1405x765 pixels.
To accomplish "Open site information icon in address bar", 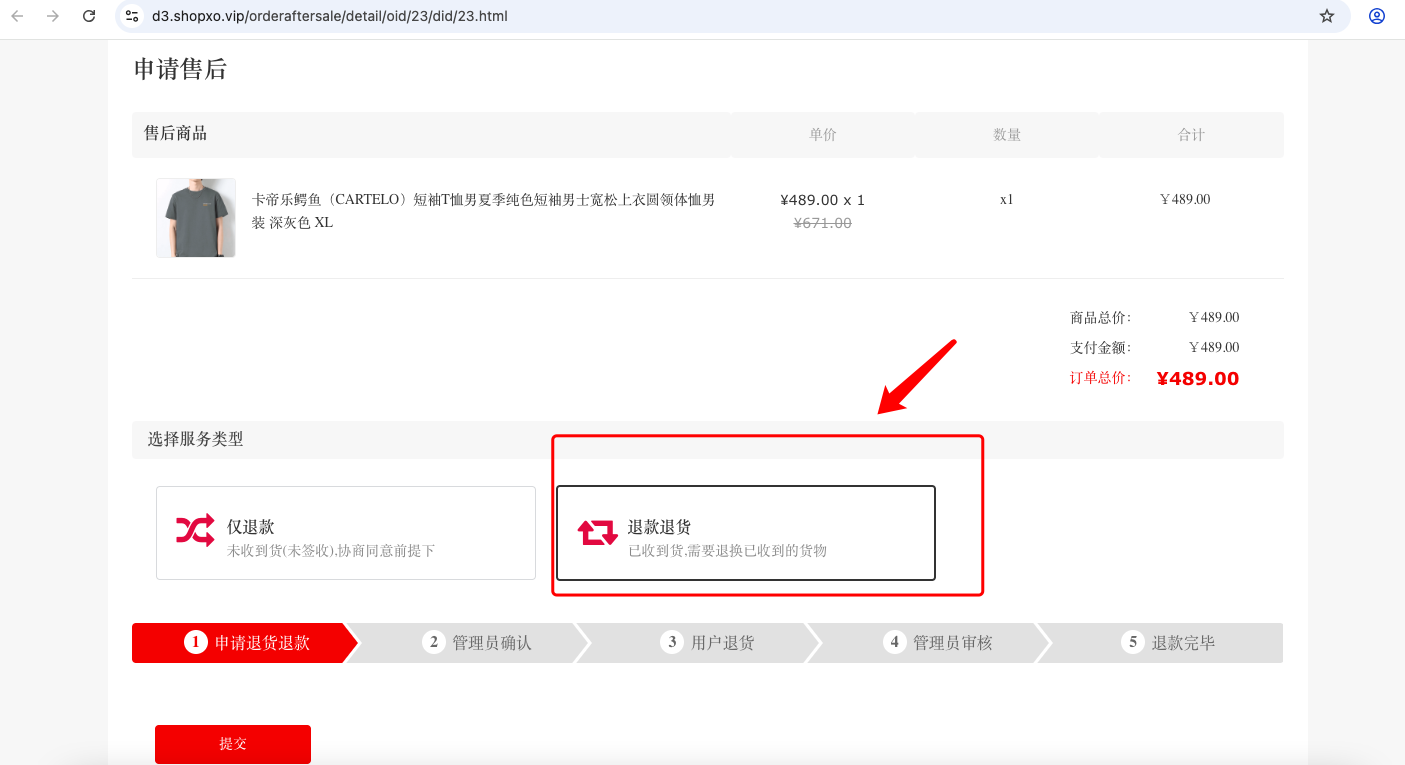I will tap(132, 16).
